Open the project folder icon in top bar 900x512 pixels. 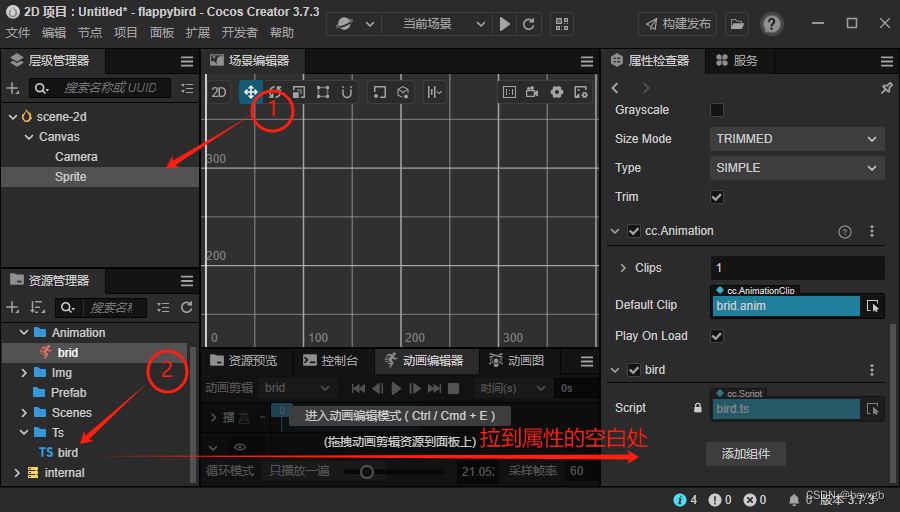tap(736, 24)
